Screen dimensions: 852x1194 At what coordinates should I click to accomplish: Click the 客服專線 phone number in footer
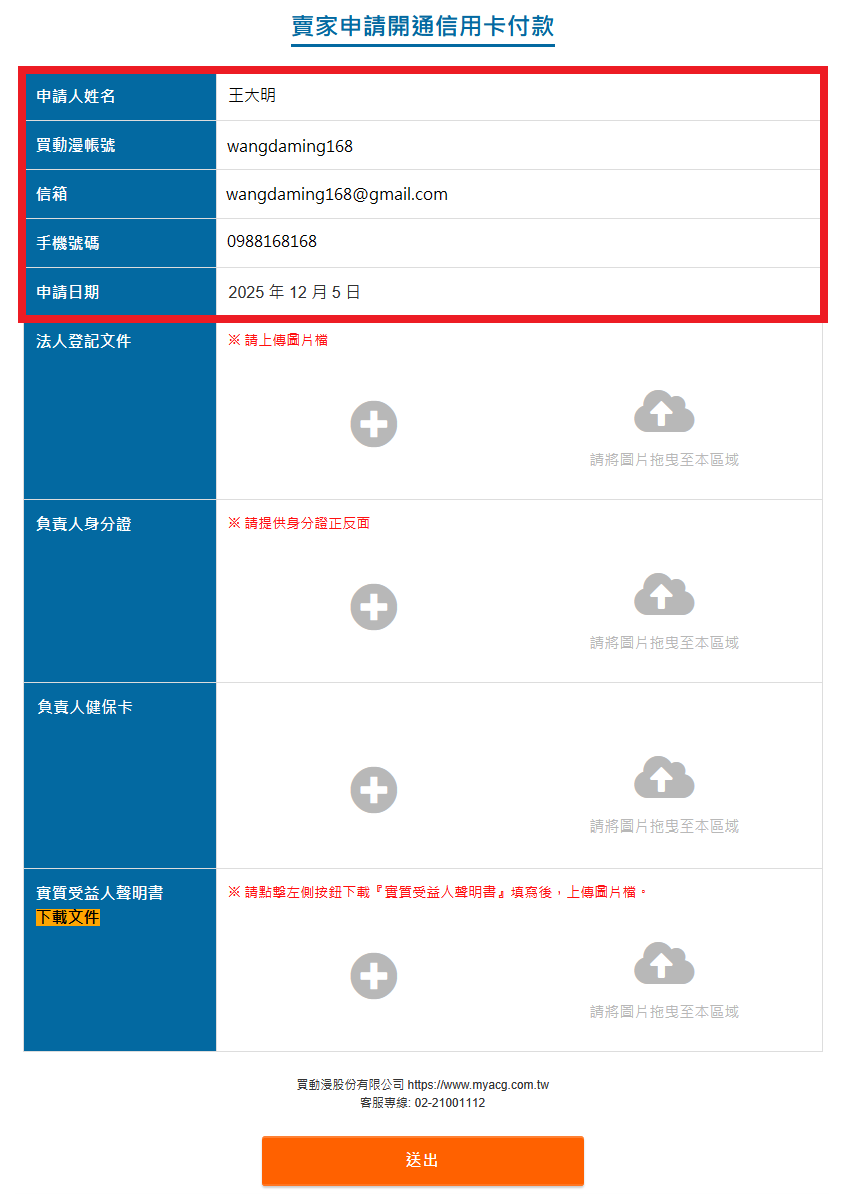(x=449, y=1102)
